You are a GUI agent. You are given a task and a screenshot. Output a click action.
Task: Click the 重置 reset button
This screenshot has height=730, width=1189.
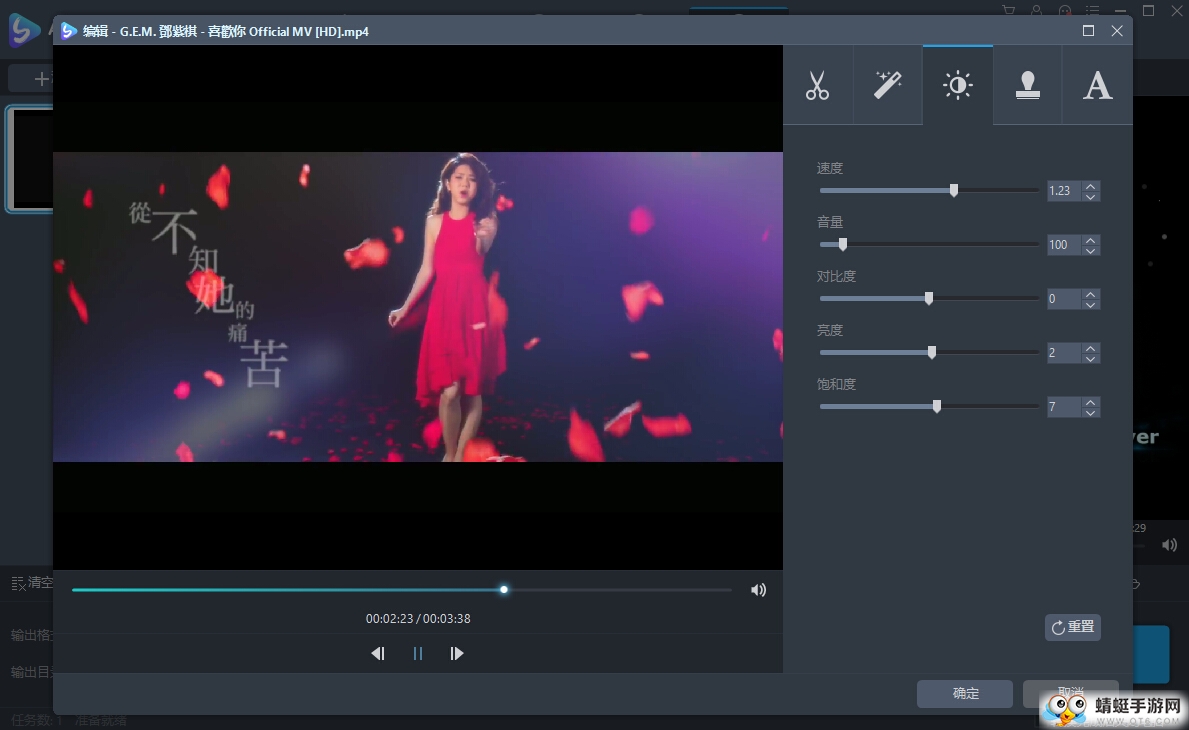[1072, 627]
